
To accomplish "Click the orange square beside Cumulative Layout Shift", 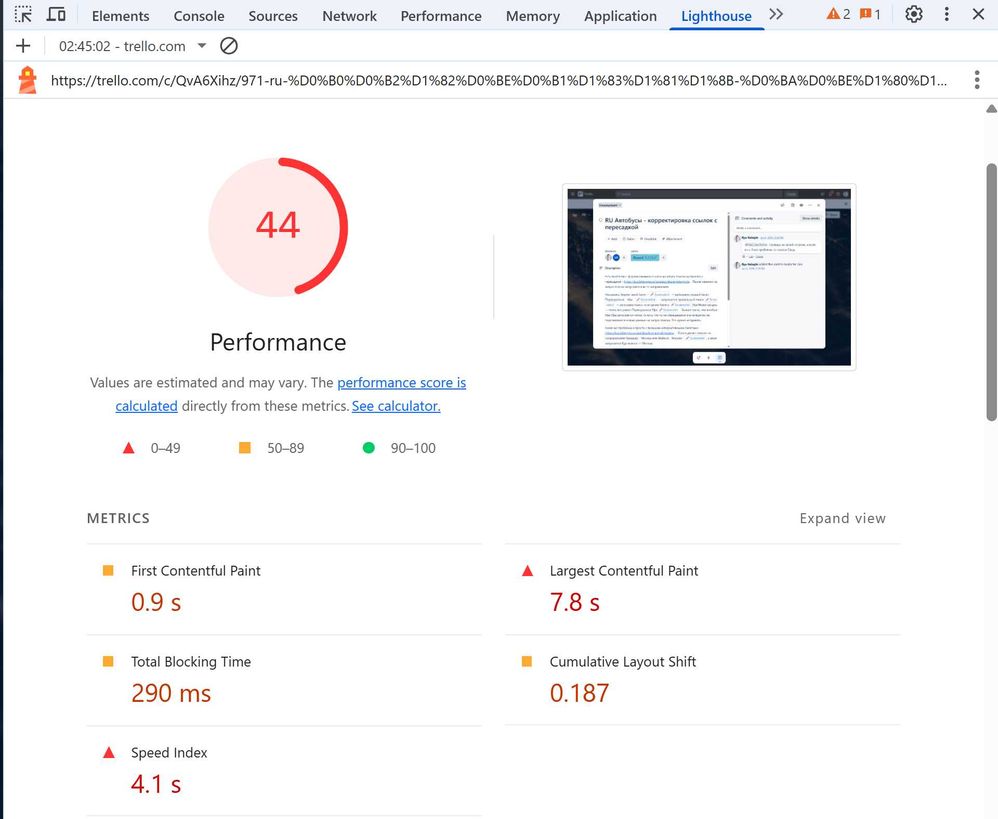I will 527,661.
